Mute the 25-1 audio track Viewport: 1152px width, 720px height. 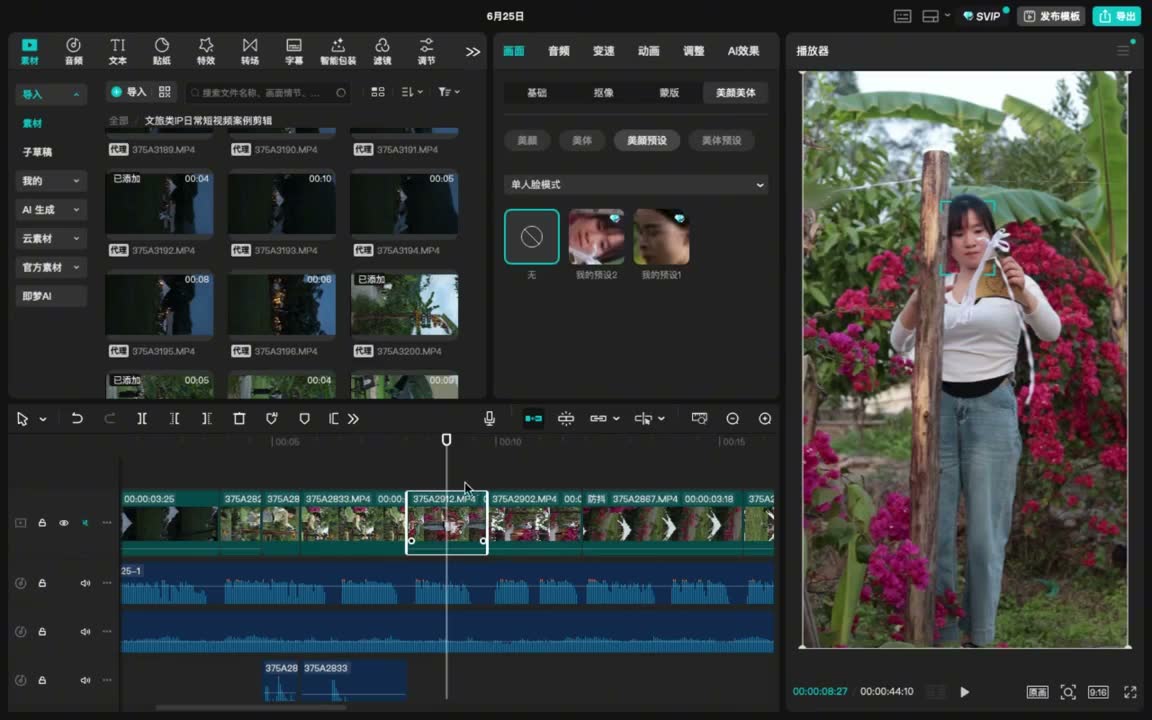coord(85,583)
